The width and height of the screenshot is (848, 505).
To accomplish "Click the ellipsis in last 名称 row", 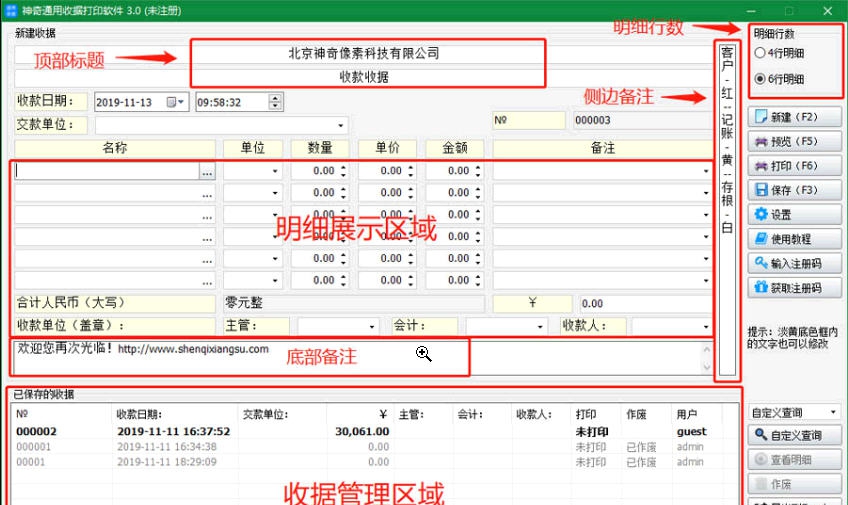I will 207,282.
